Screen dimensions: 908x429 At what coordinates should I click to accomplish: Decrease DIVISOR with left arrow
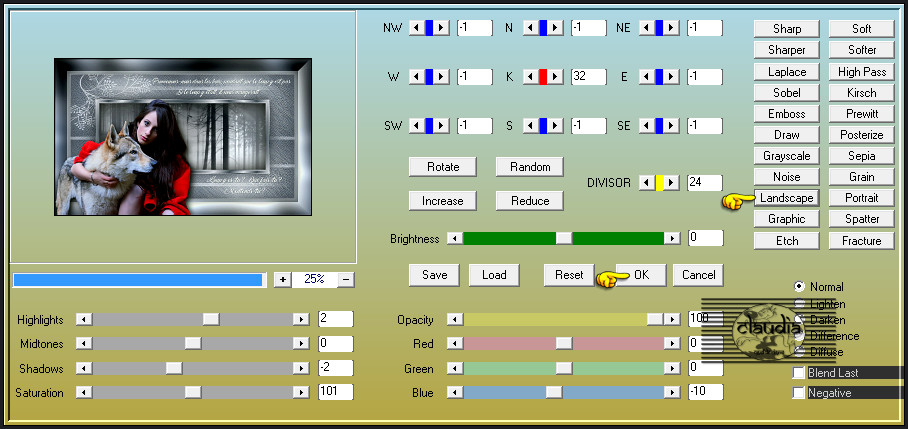646,183
